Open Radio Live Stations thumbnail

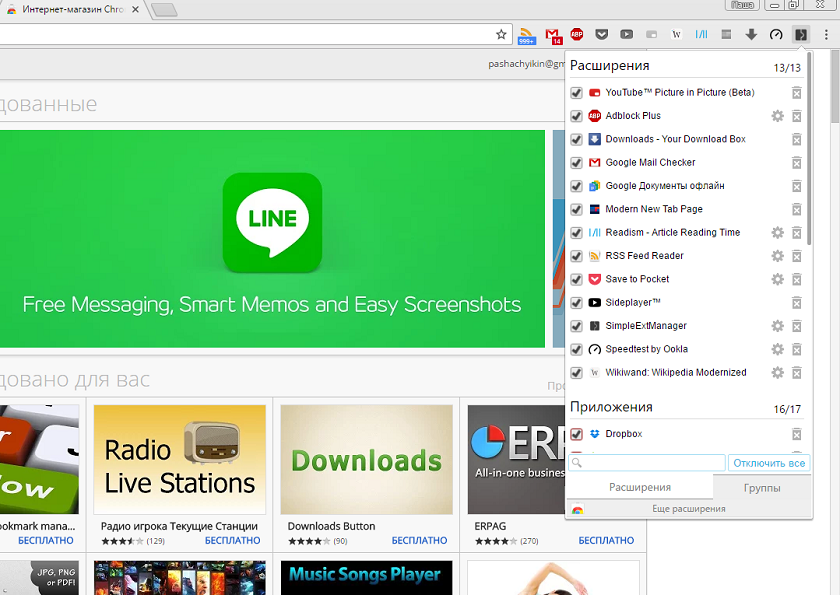click(179, 460)
